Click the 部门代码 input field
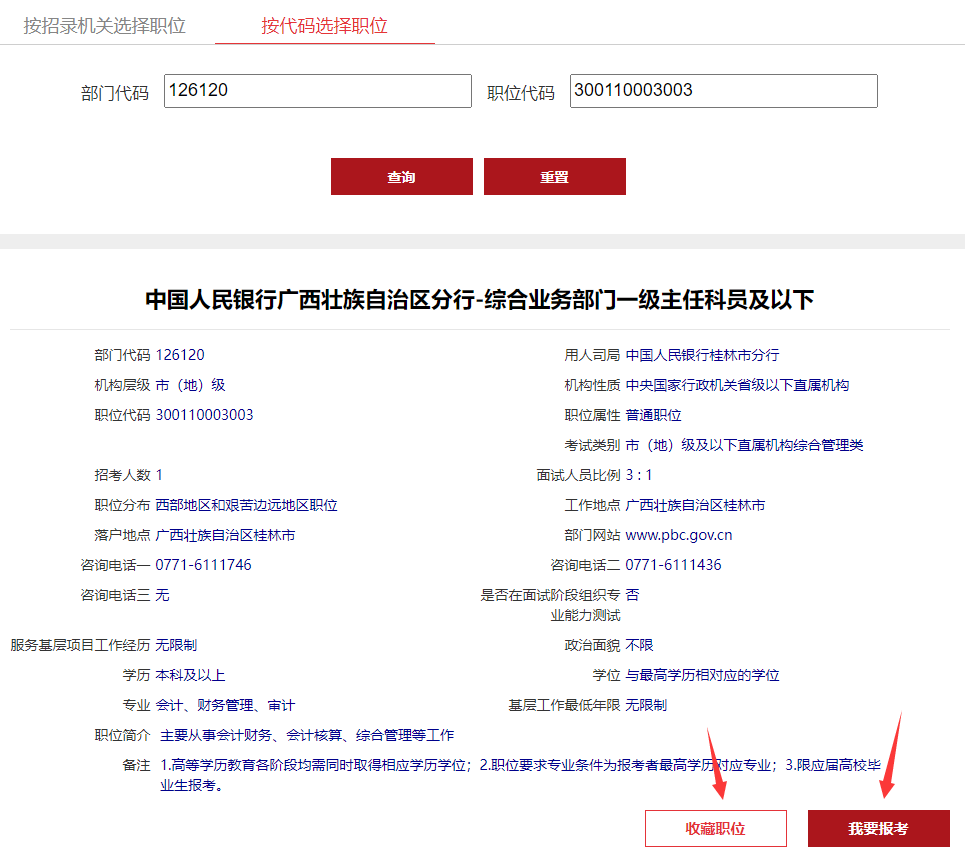Screen dimensions: 965x857 click(x=318, y=91)
